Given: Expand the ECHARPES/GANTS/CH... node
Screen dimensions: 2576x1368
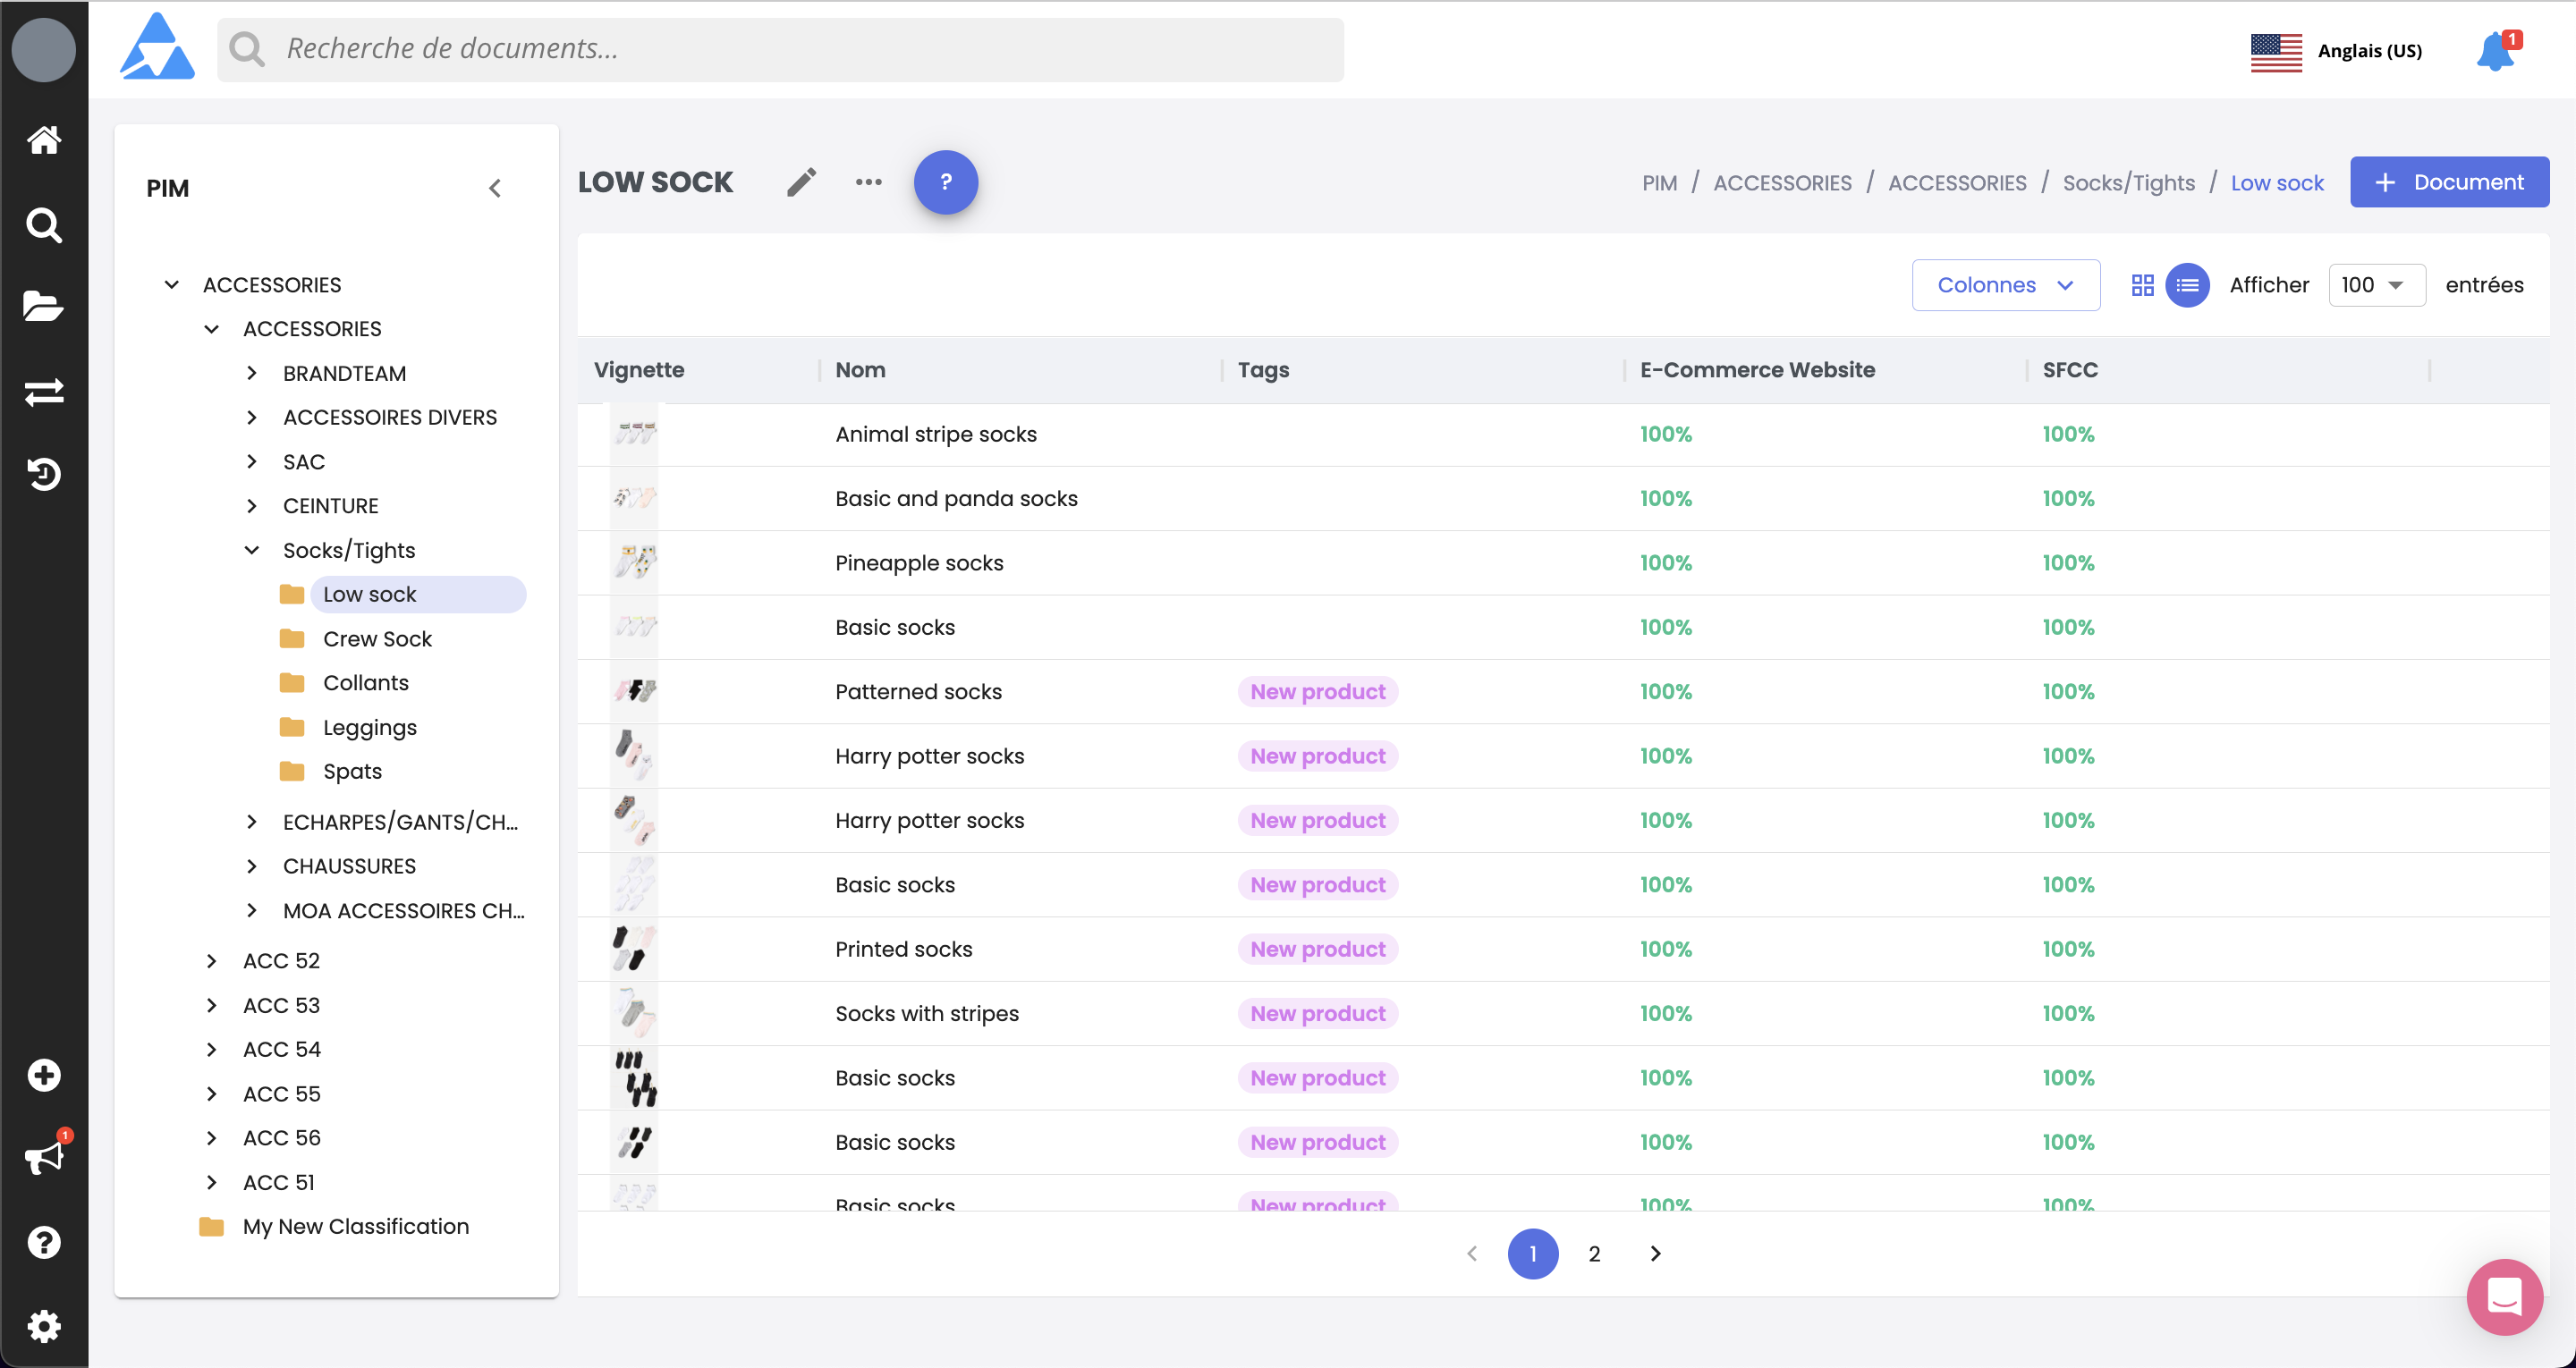Looking at the screenshot, I should pos(252,822).
